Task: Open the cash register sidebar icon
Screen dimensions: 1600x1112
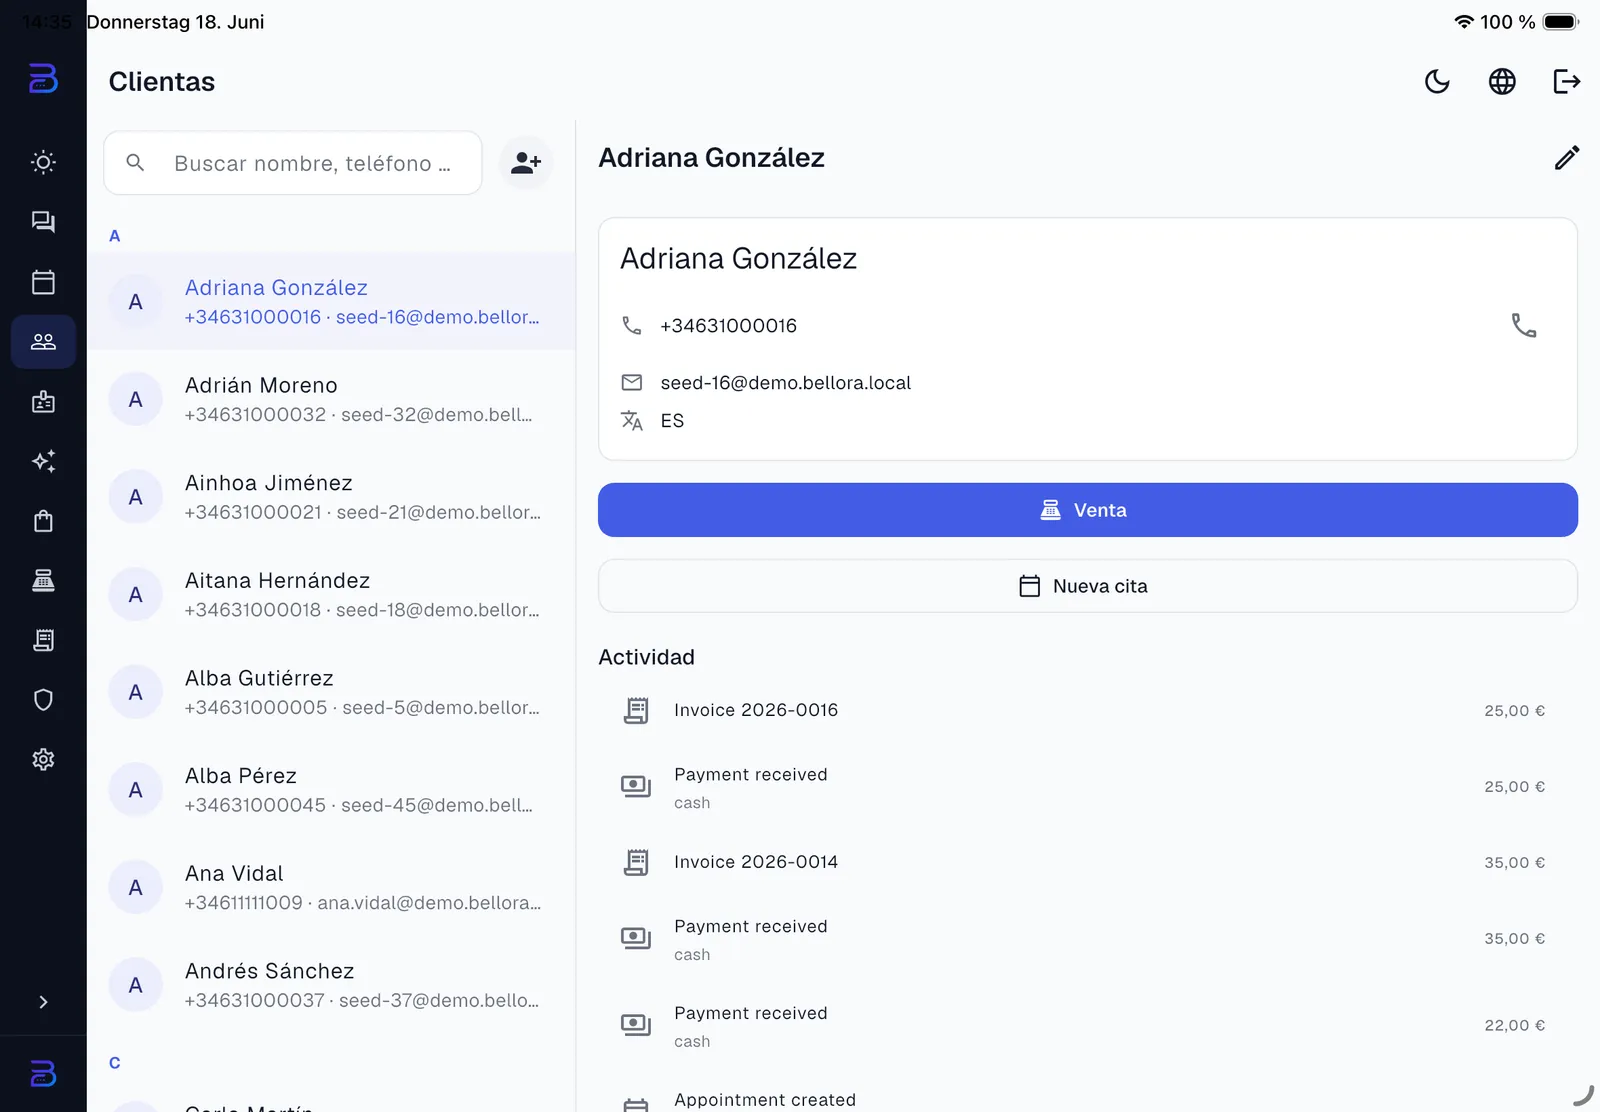Action: tap(43, 580)
